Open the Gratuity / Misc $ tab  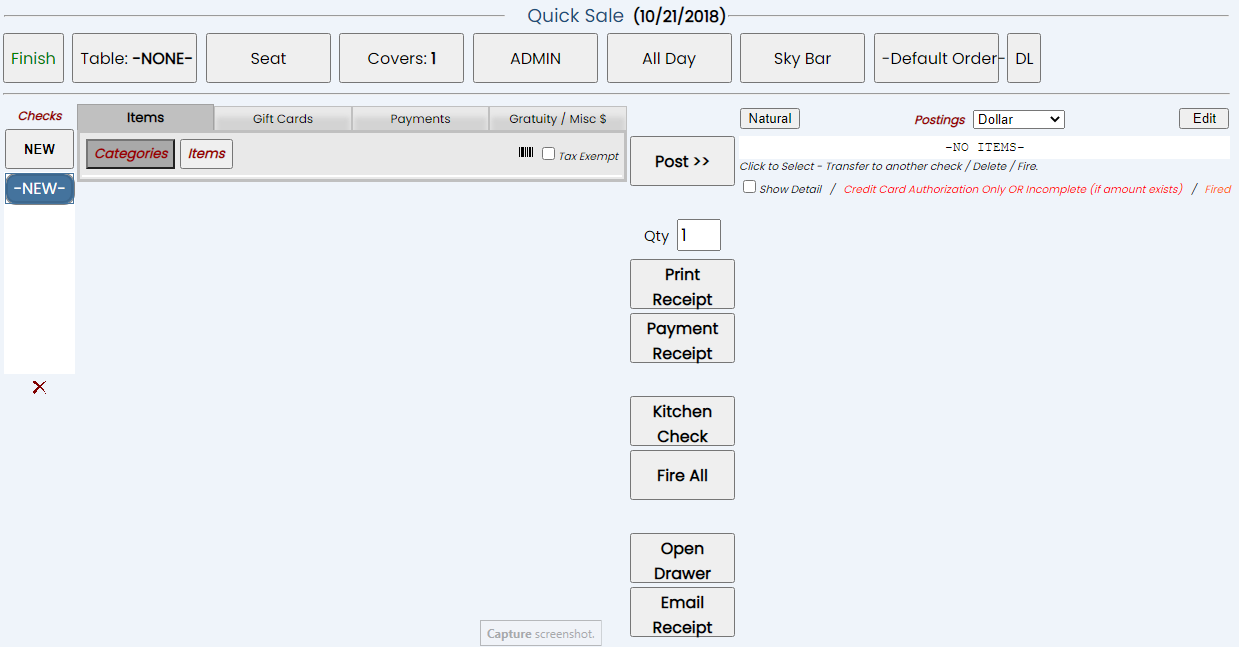(557, 118)
